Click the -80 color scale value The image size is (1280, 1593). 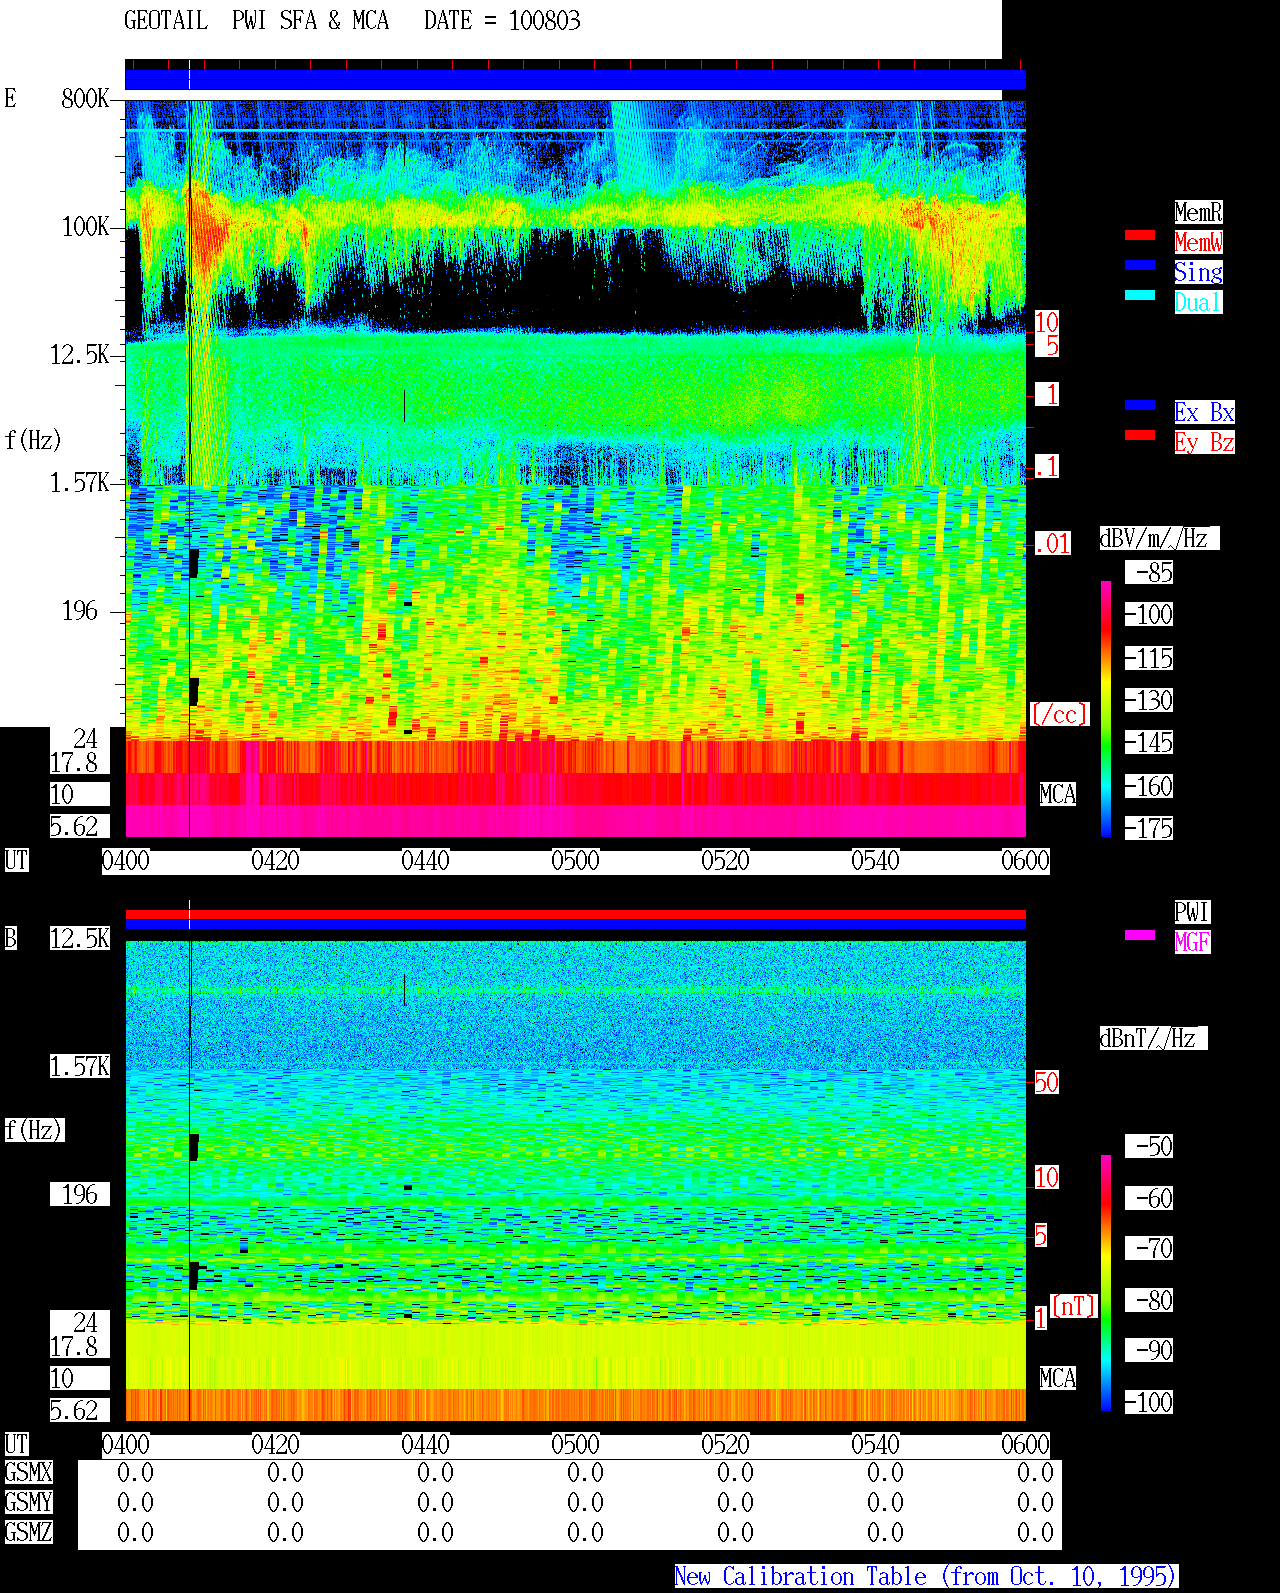click(x=1149, y=1300)
